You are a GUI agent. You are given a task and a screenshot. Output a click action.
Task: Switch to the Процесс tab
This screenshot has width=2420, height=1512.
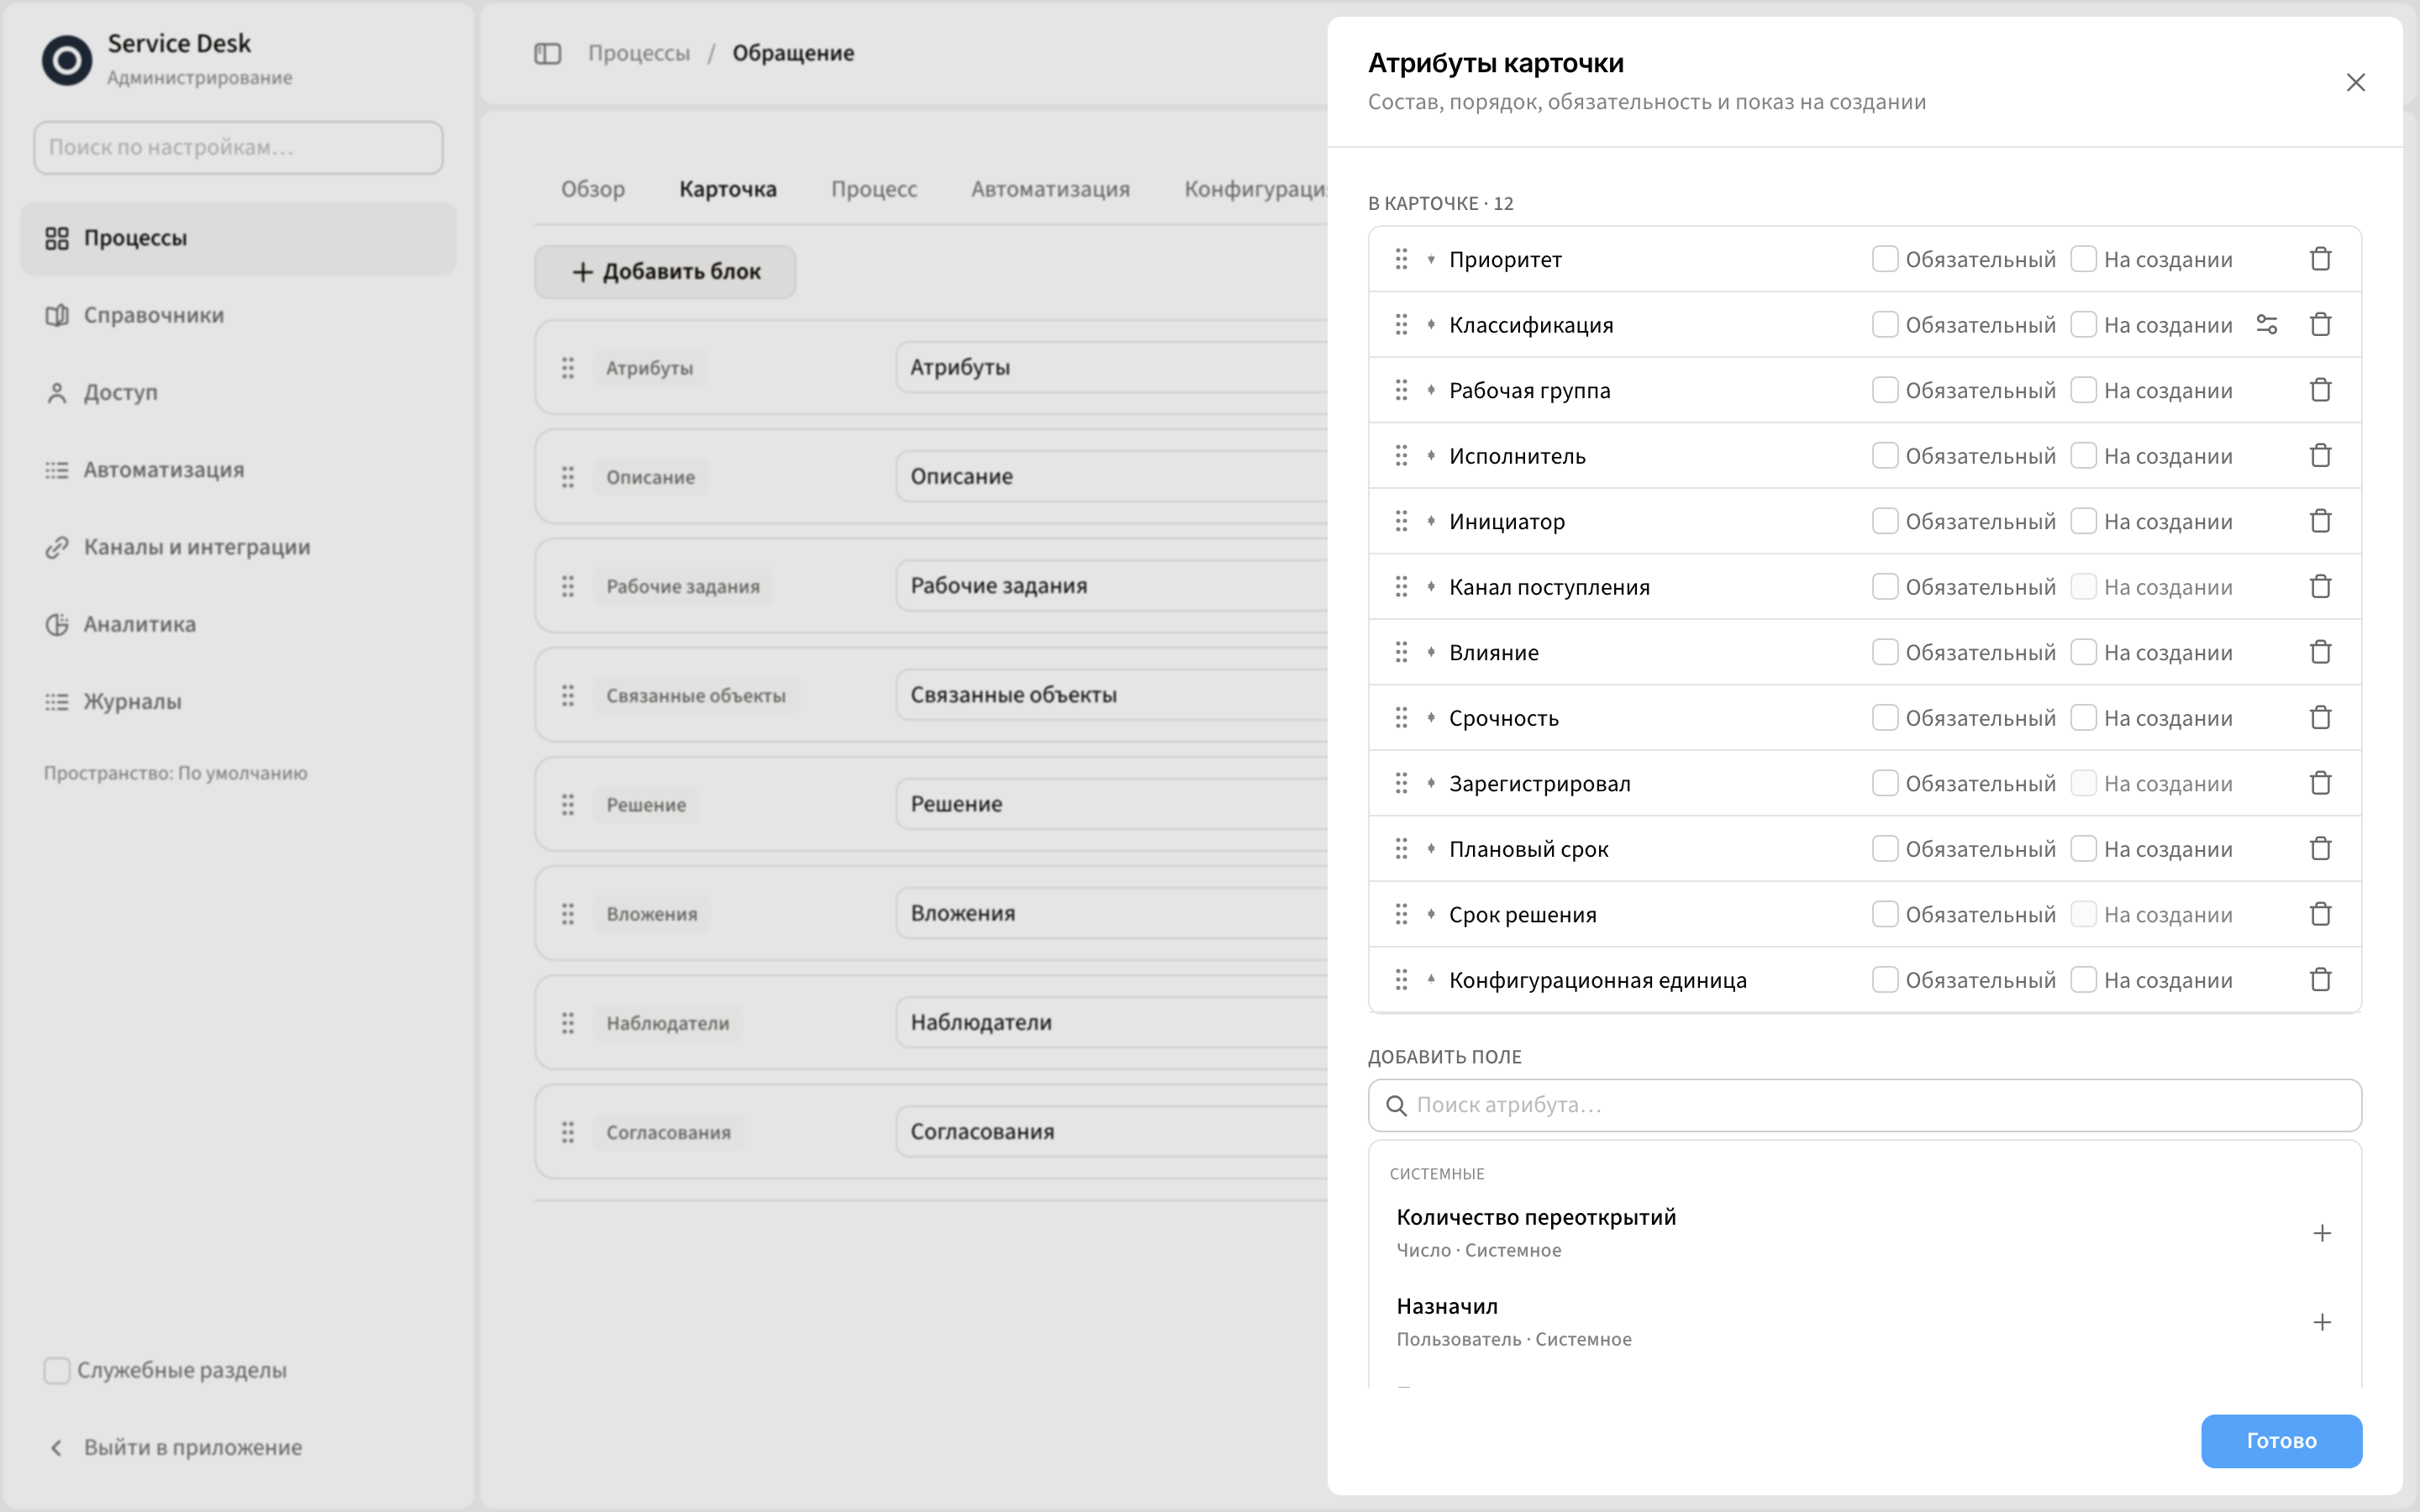coord(873,189)
